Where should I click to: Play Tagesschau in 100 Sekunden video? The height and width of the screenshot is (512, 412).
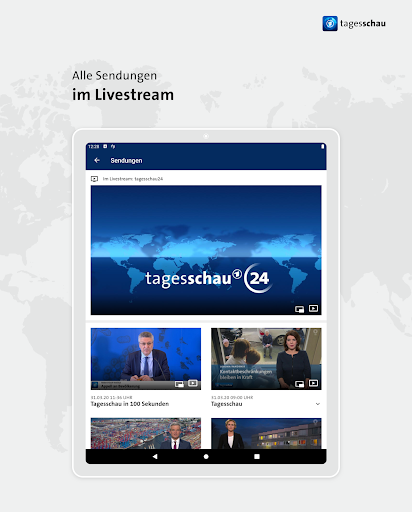coord(193,383)
